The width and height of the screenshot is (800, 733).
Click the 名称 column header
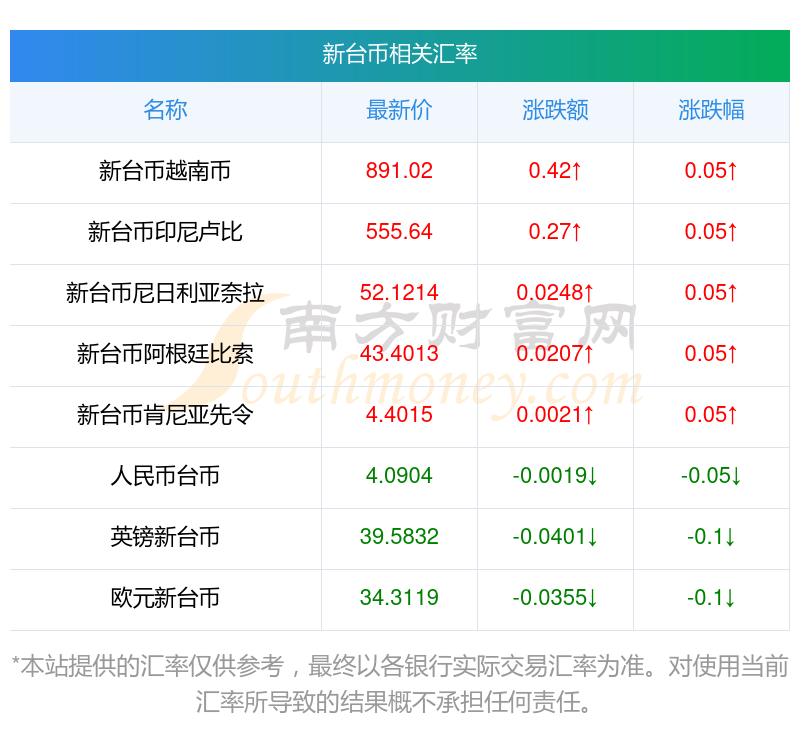[165, 110]
